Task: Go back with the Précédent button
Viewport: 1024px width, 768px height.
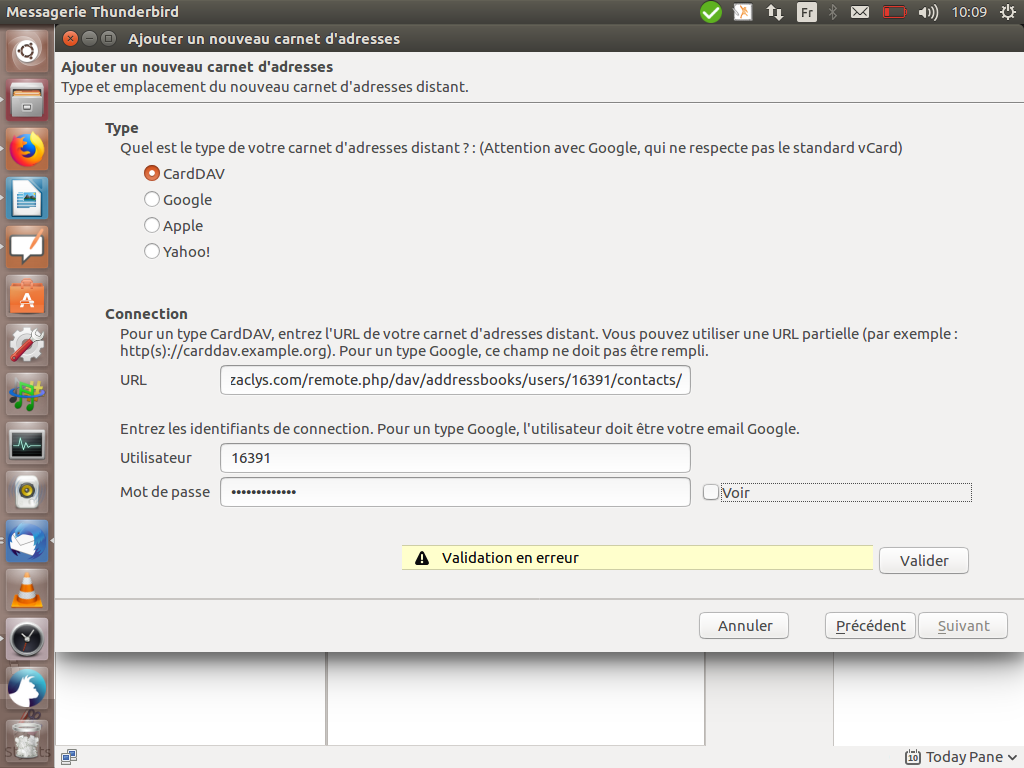Action: (x=870, y=626)
